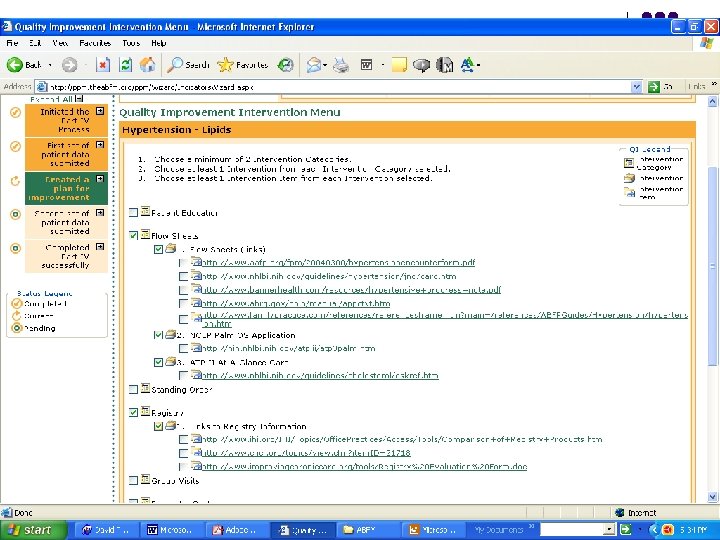Uncheck the Registry category checkbox
This screenshot has height=540, width=720.
133,412
